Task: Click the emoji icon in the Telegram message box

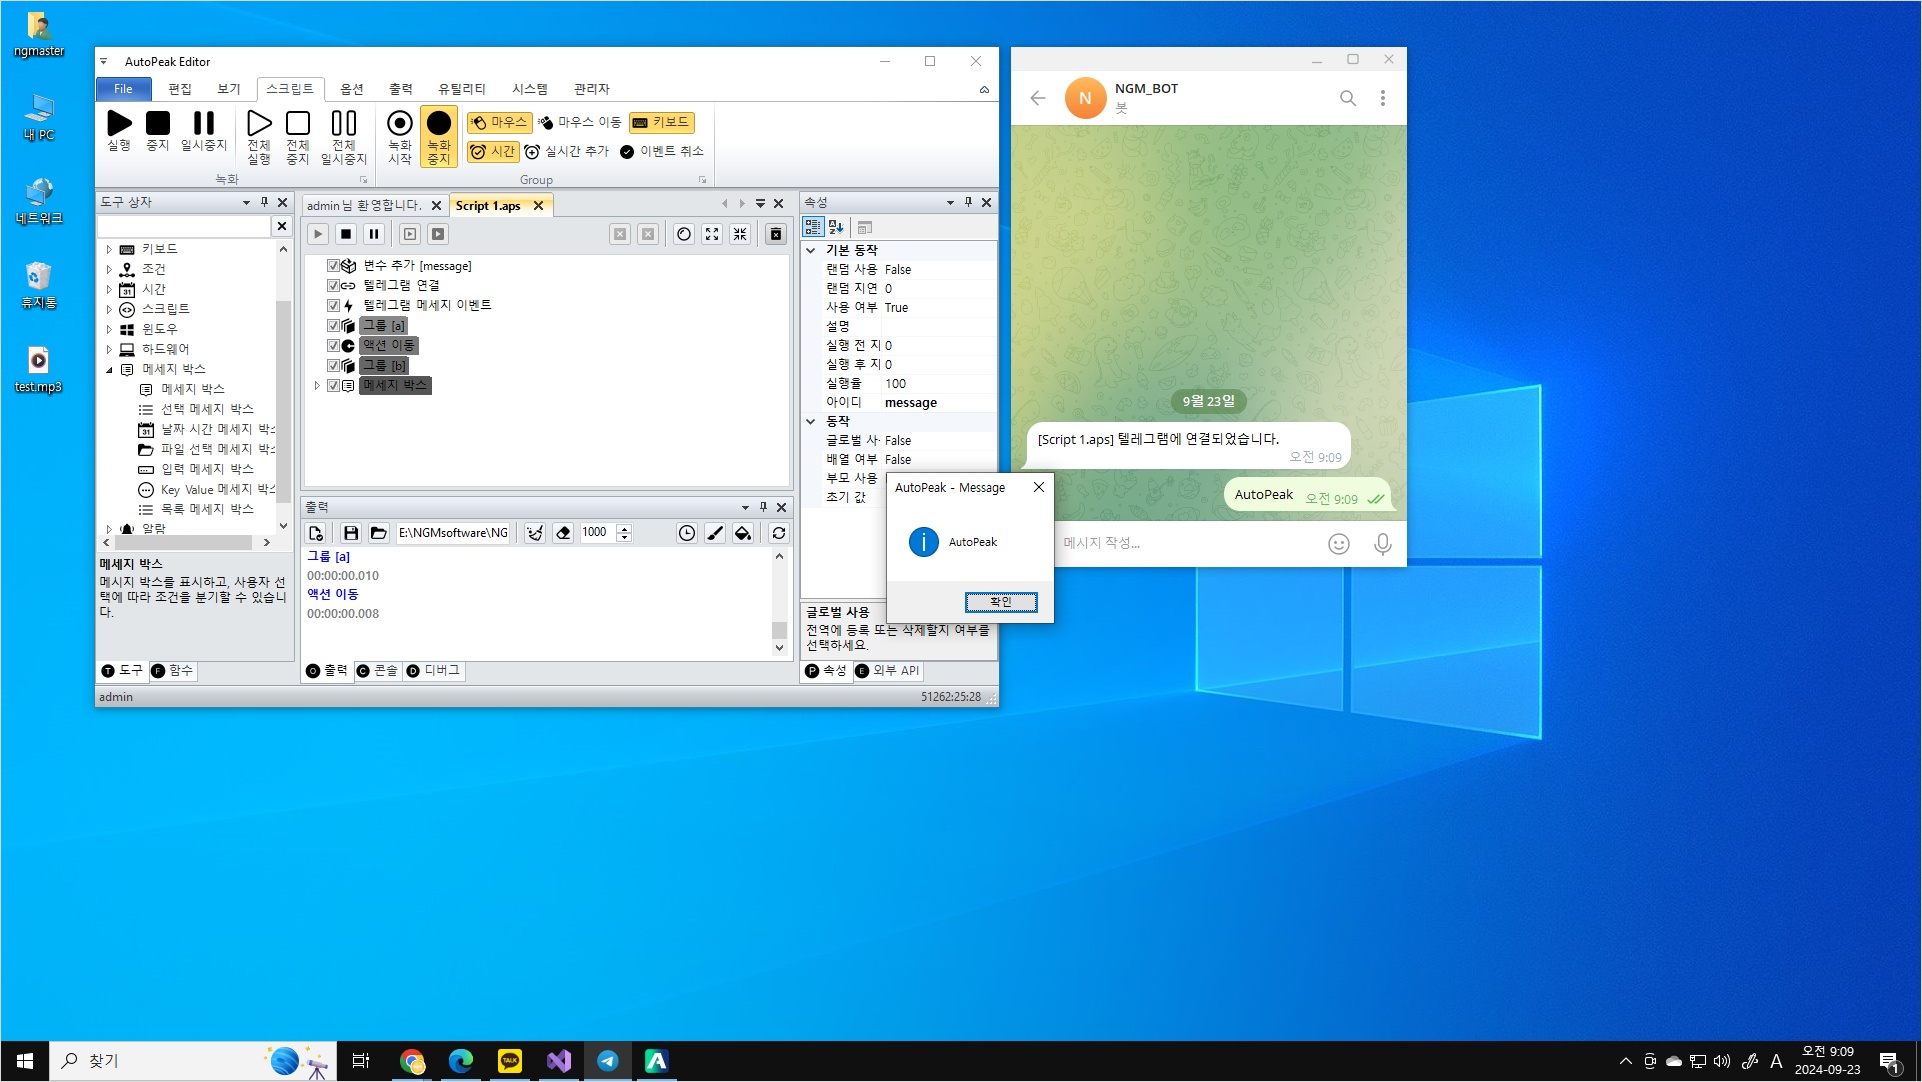Action: coord(1338,543)
